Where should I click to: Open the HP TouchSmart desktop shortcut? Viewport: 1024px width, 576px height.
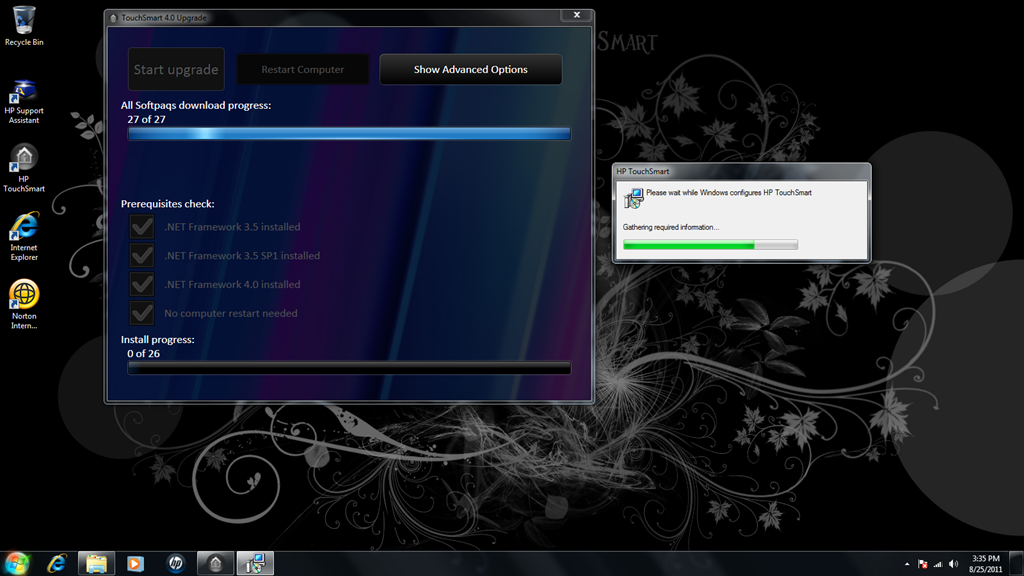click(x=24, y=168)
